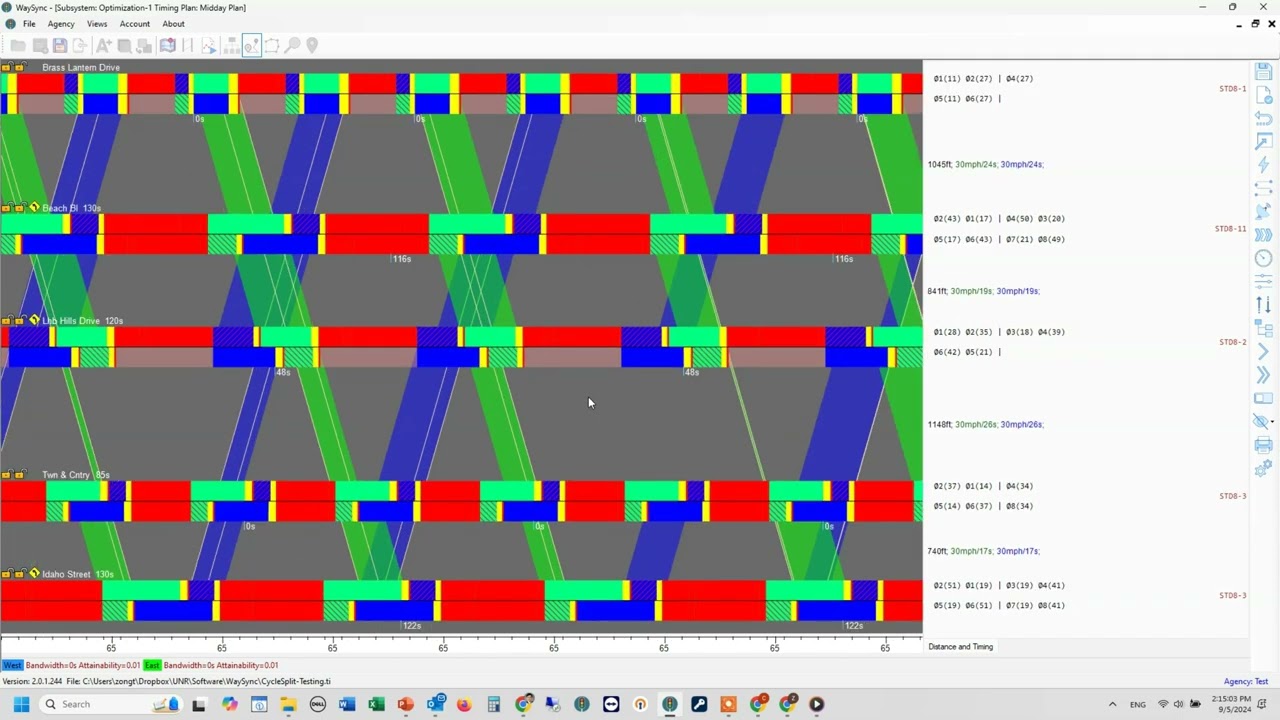Toggle leftmost lock on Twn & Cntry
The width and height of the screenshot is (1280, 720).
click(x=6, y=475)
